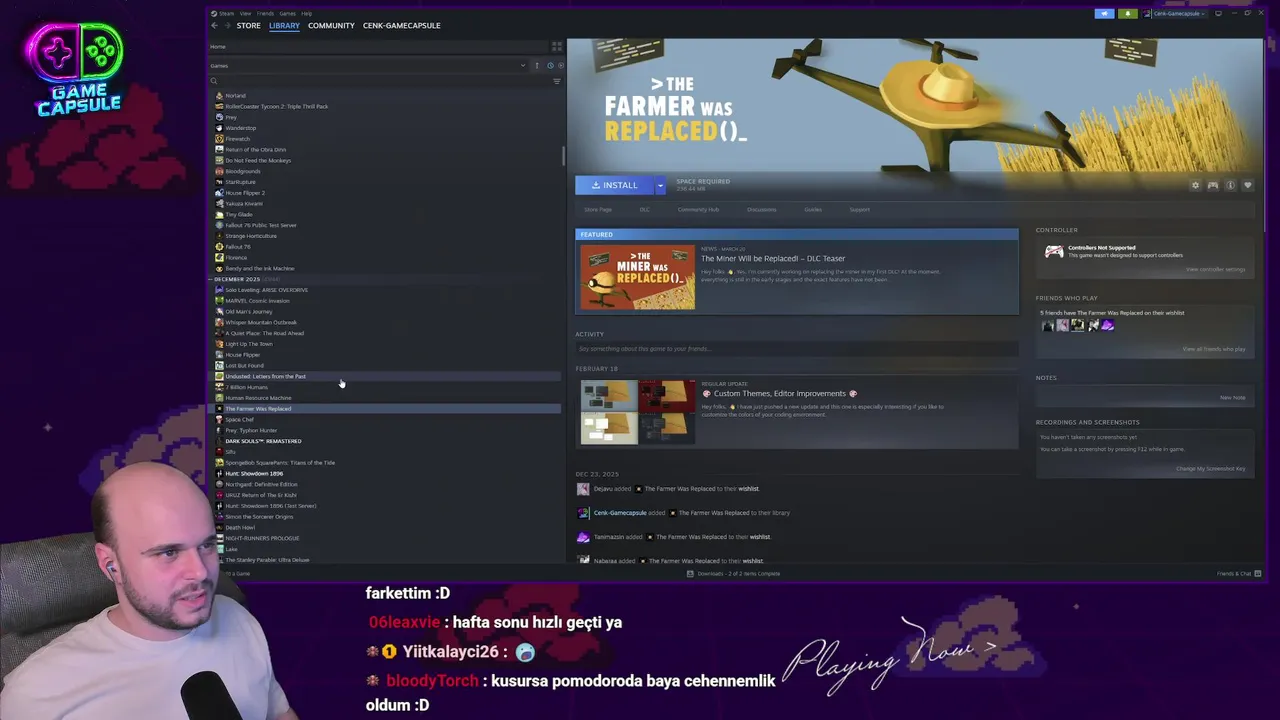The width and height of the screenshot is (1280, 720).
Task: Open View controller settings link
Action: pyautogui.click(x=1216, y=270)
